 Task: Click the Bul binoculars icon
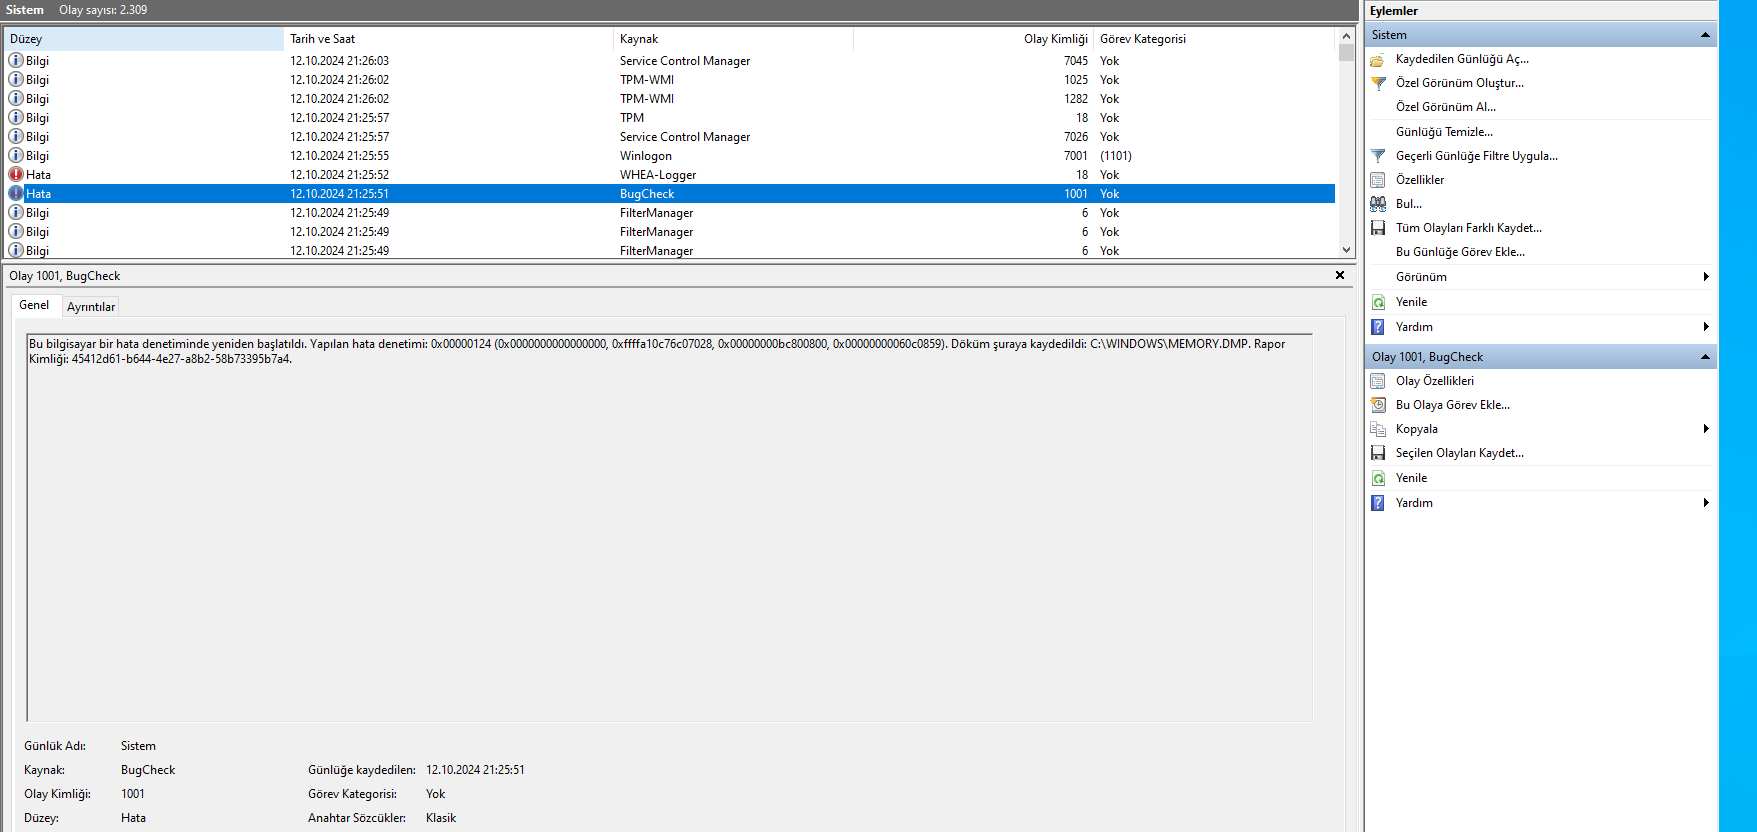[1377, 204]
